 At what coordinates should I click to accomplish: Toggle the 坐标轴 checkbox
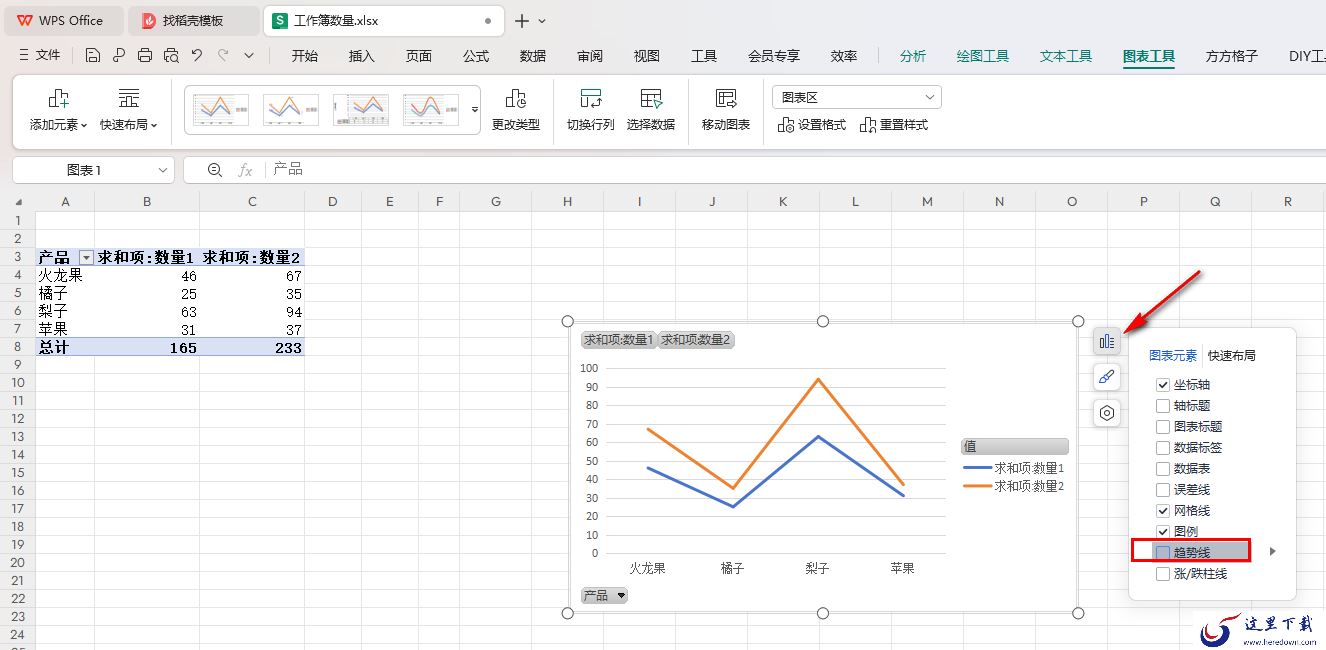pos(1162,385)
